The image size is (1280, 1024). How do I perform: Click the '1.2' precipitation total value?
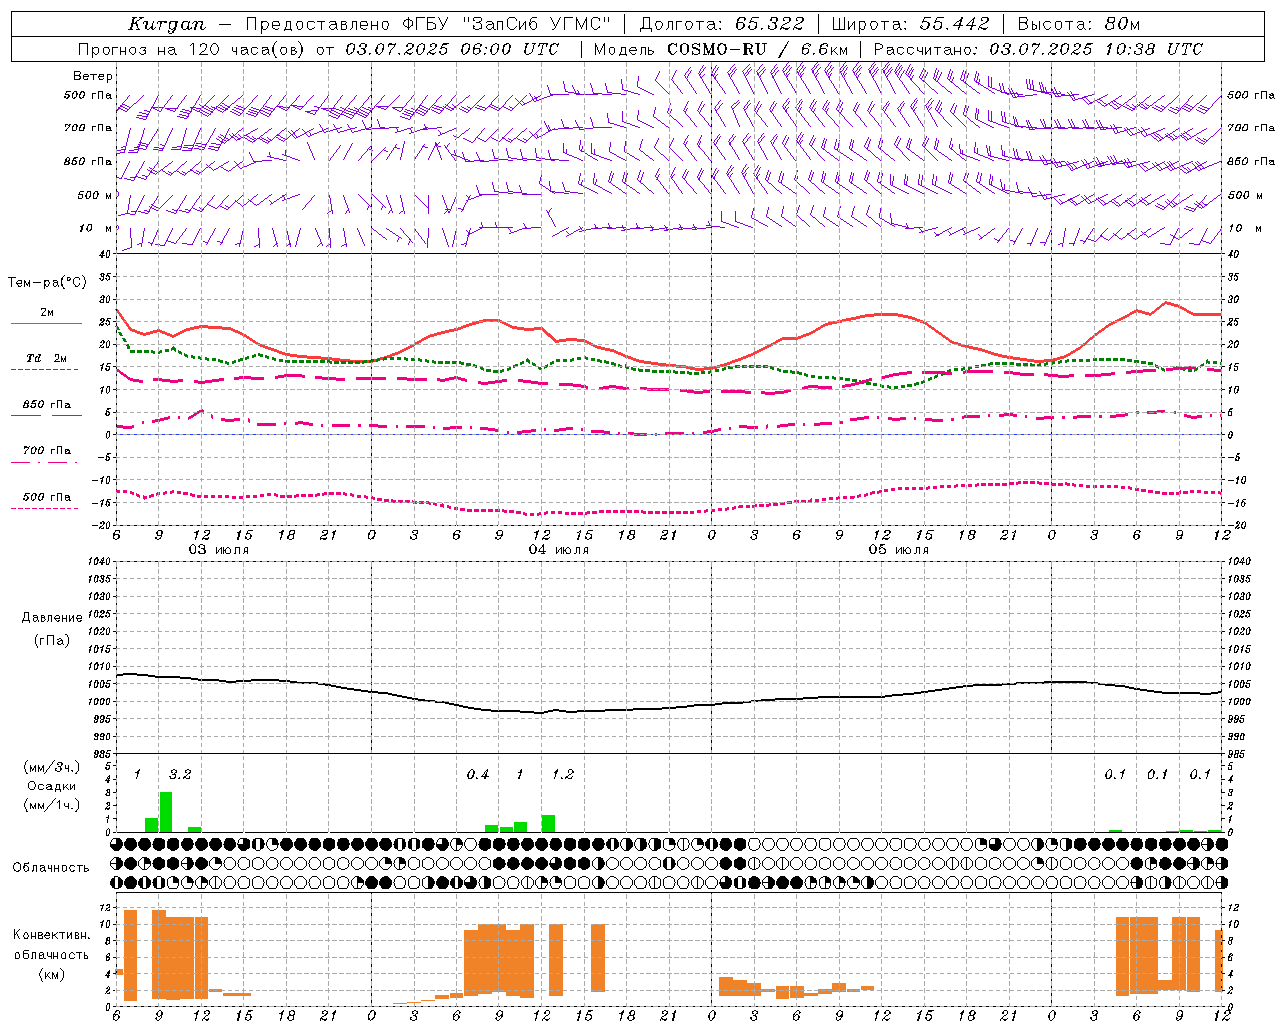click(563, 774)
